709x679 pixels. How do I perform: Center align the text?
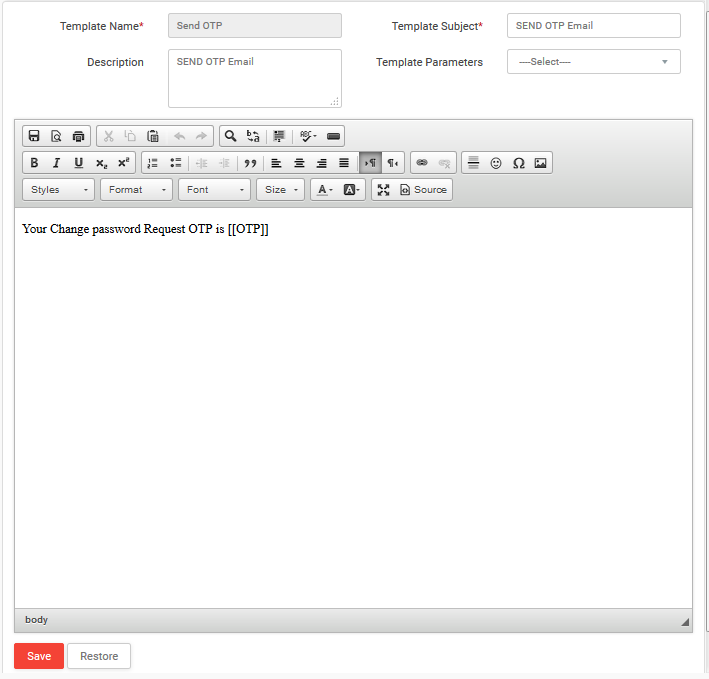coord(299,163)
